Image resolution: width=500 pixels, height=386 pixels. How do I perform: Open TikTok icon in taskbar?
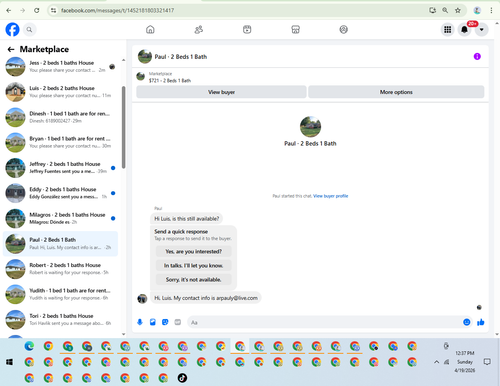[x=182, y=378]
